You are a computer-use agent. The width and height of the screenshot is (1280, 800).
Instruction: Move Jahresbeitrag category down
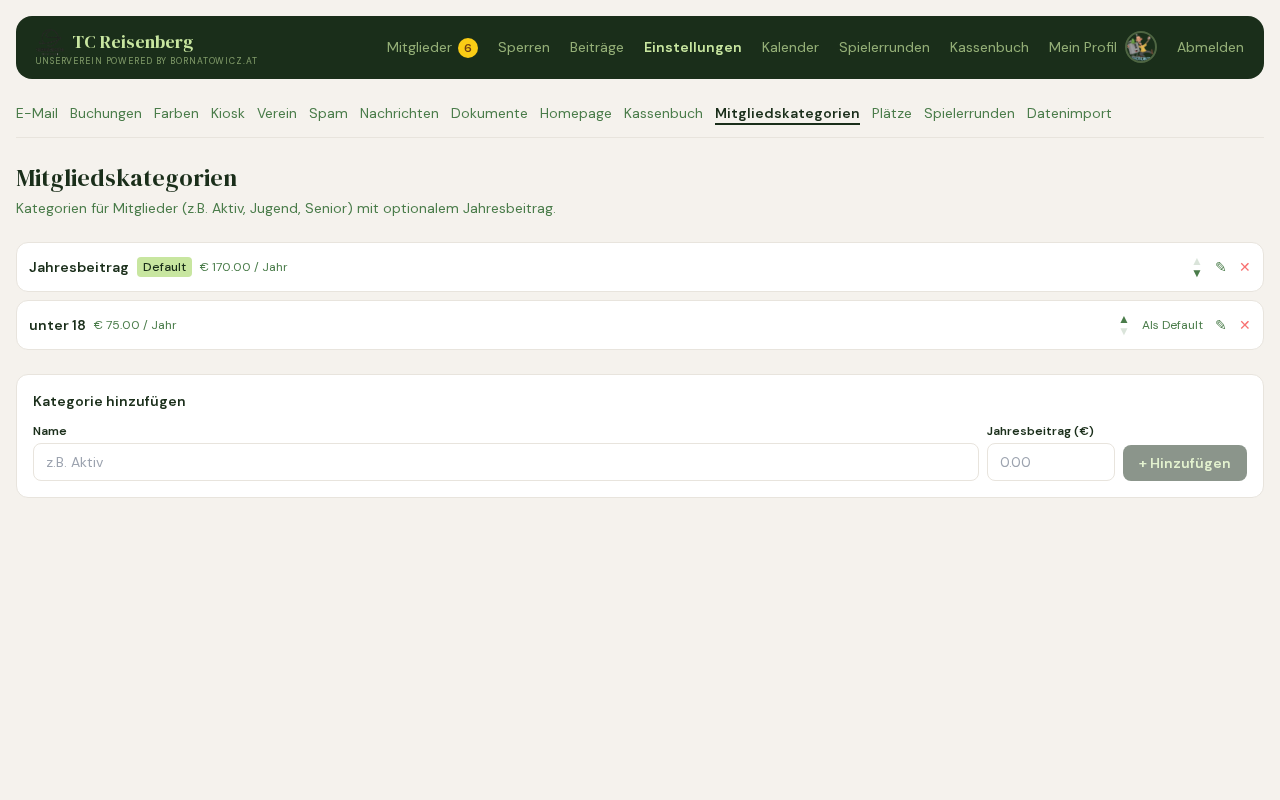[1197, 273]
